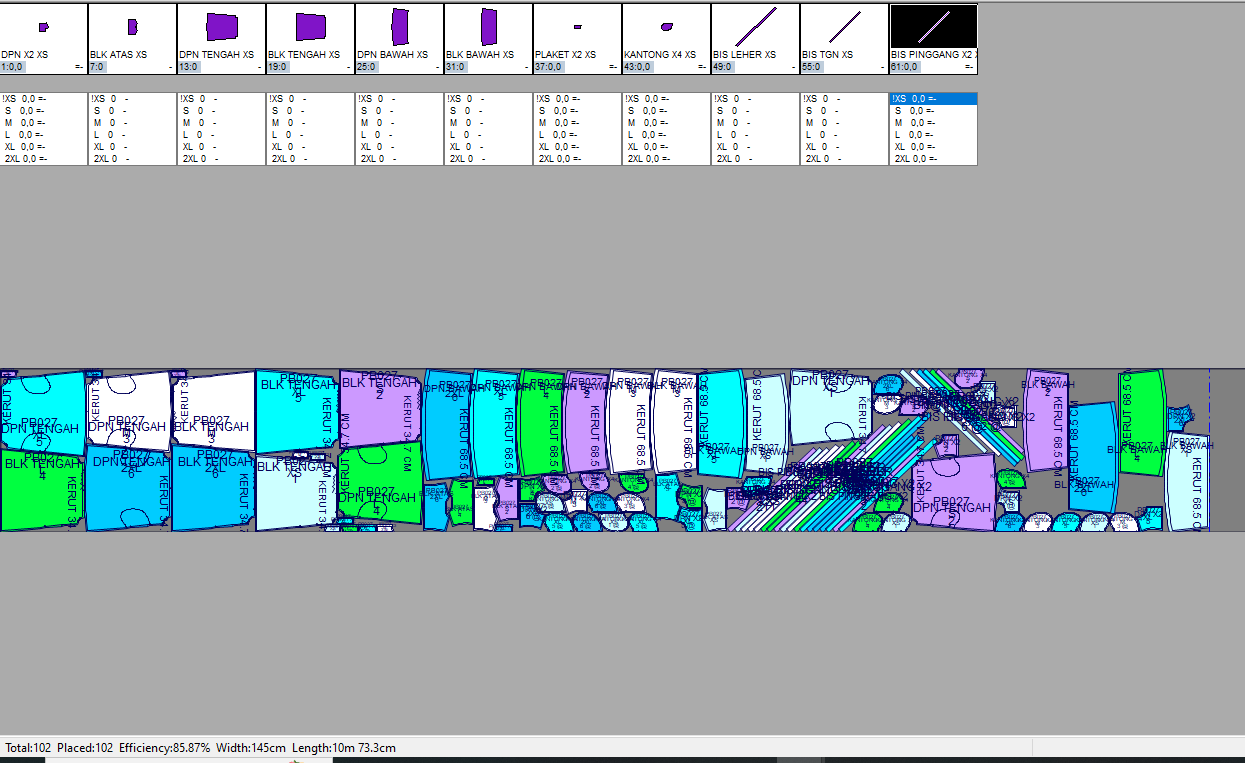The width and height of the screenshot is (1245, 763).
Task: Select the BIS LEHER XS strip icon
Action: click(x=755, y=27)
